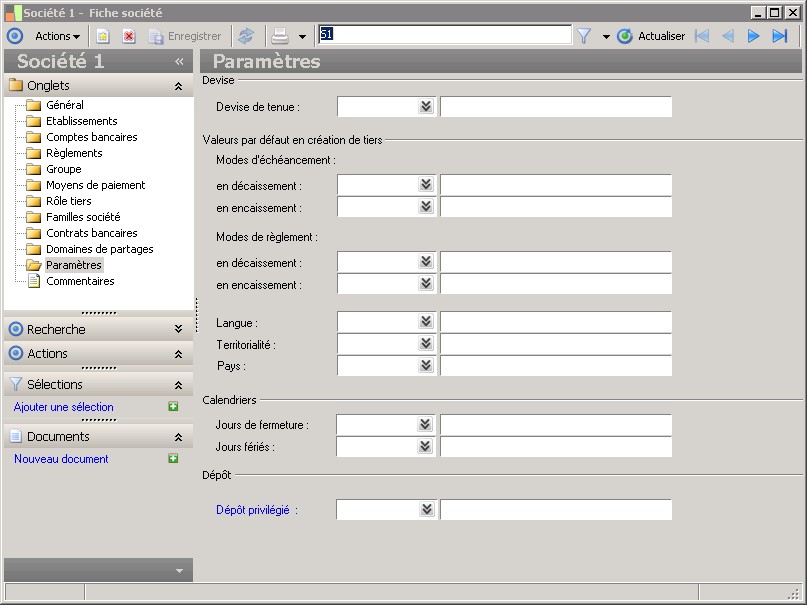Collapse the left sidebar with double chevron
The image size is (807, 605).
pos(179,61)
